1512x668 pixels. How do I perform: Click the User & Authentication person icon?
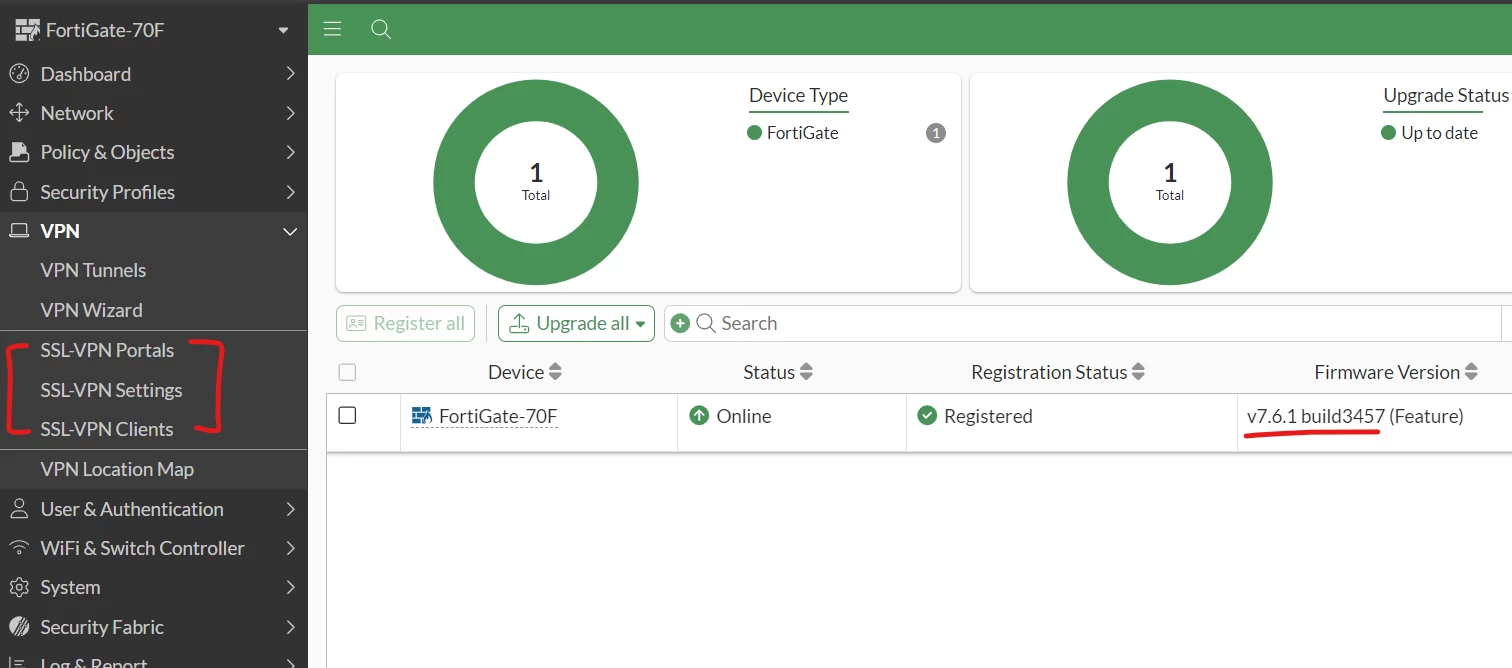tap(18, 509)
